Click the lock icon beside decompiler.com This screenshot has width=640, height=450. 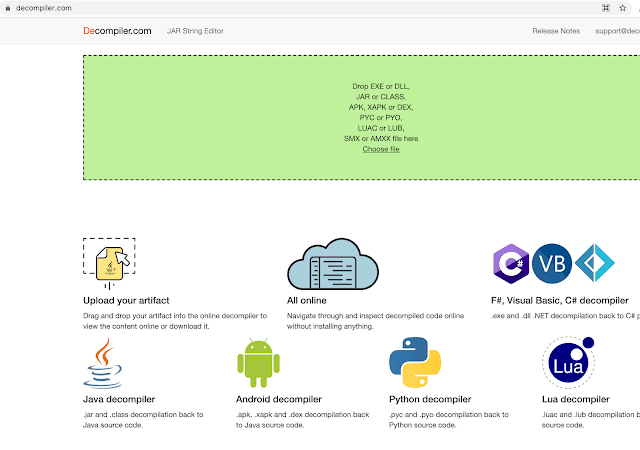coord(8,8)
